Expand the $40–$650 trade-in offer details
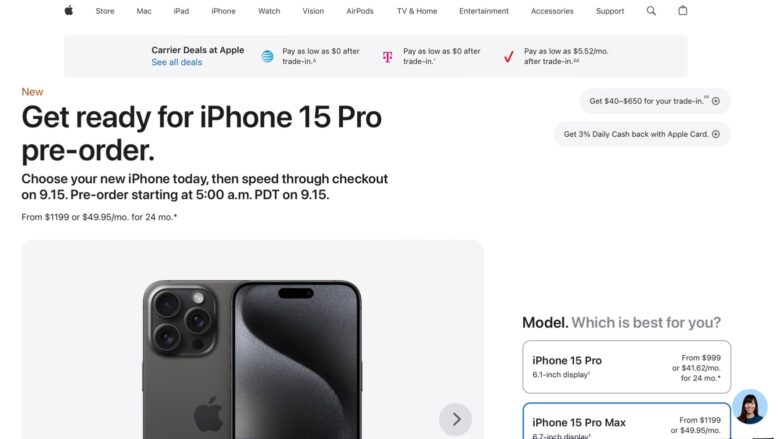The height and width of the screenshot is (439, 780). [655, 101]
